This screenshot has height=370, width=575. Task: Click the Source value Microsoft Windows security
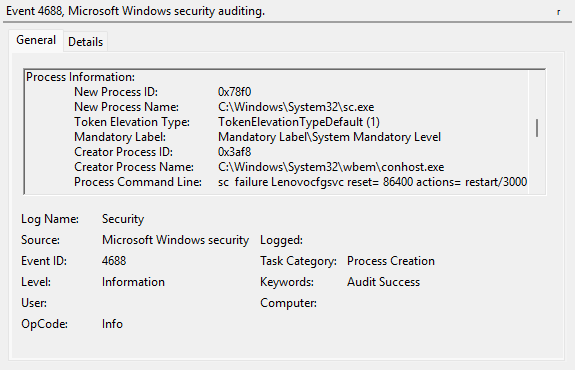(175, 240)
